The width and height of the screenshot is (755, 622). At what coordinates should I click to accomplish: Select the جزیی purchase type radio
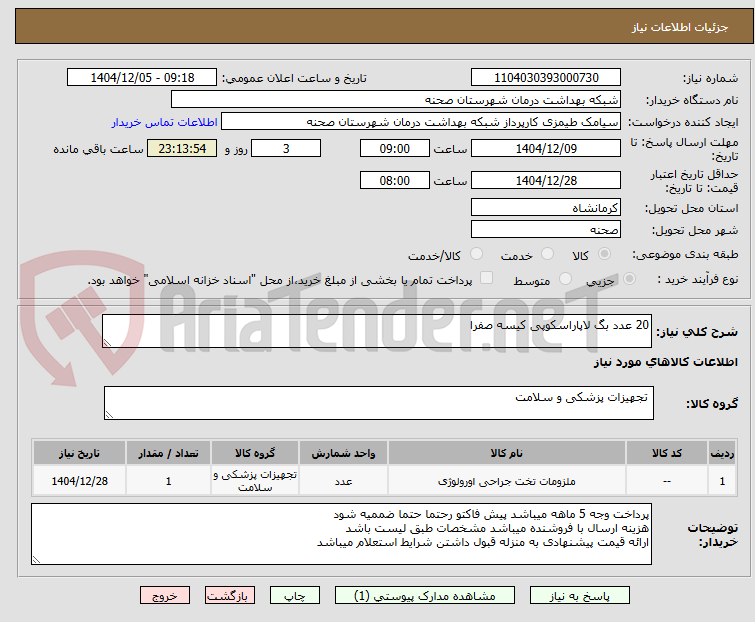point(629,279)
